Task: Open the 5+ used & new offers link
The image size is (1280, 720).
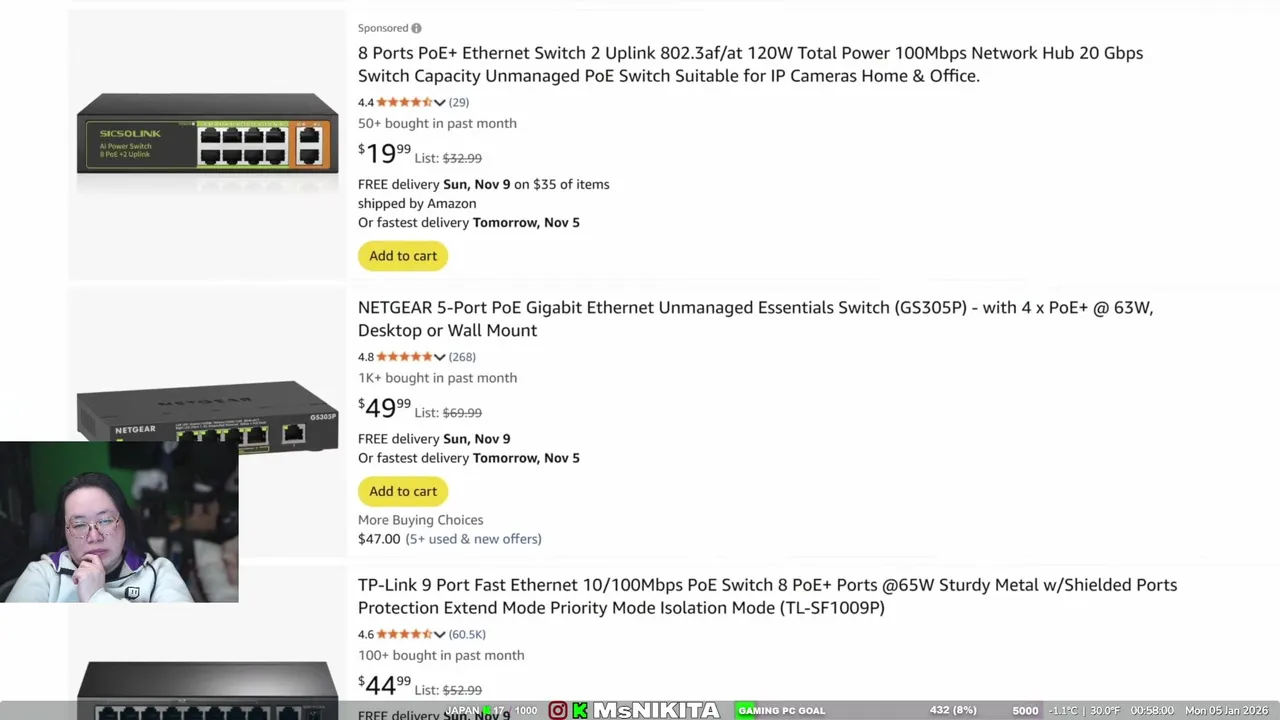Action: pos(473,539)
